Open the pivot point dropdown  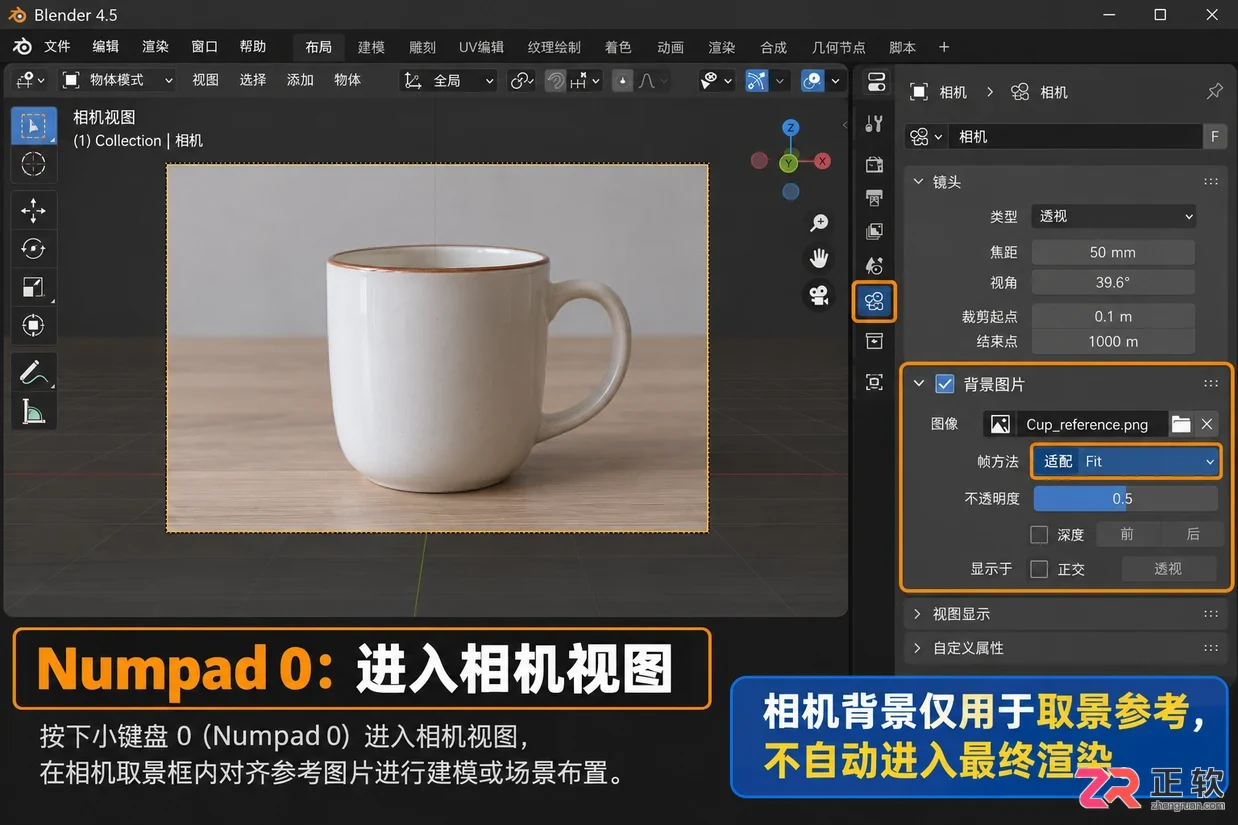coord(522,80)
